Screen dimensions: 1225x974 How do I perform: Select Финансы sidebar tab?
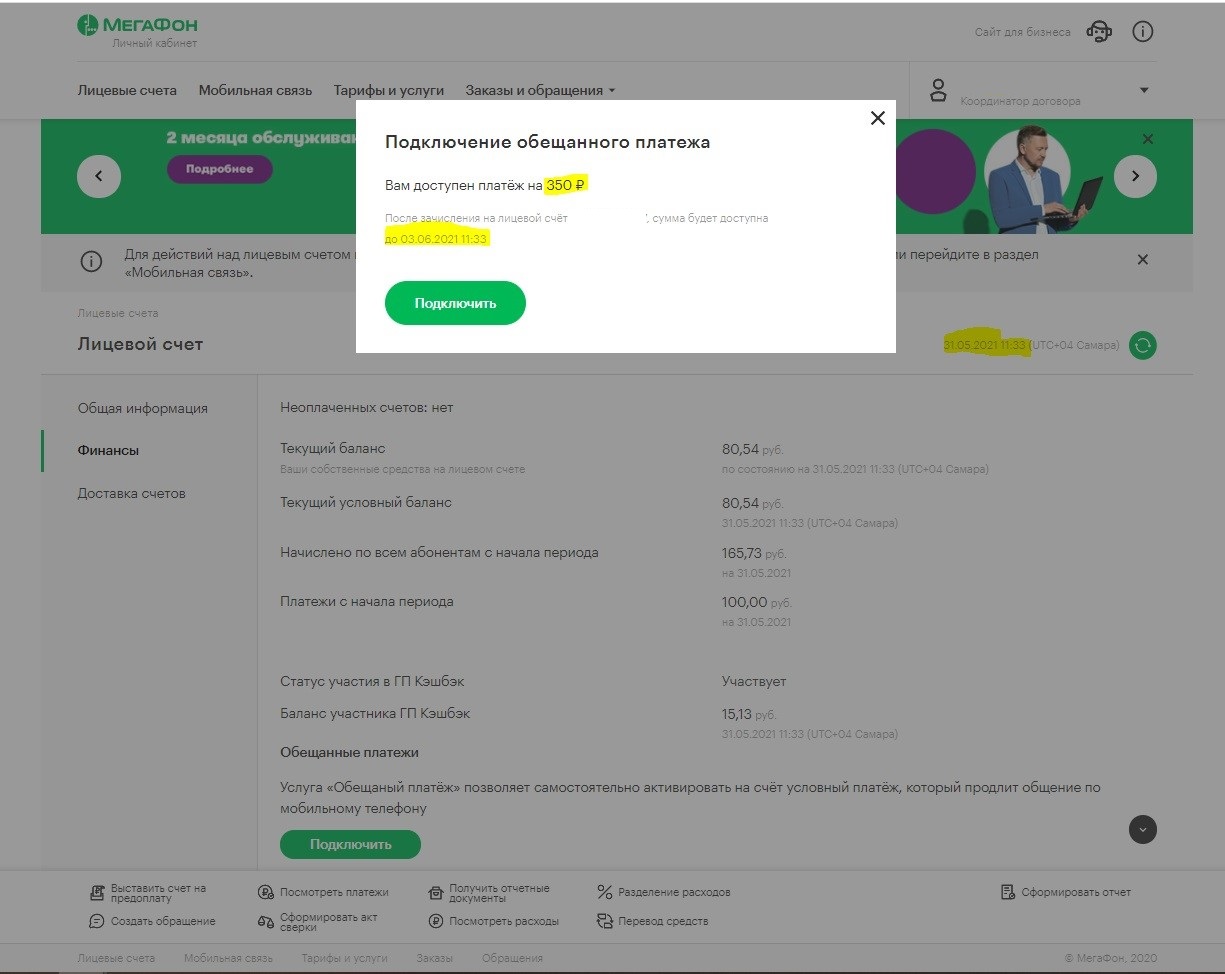pyautogui.click(x=108, y=451)
